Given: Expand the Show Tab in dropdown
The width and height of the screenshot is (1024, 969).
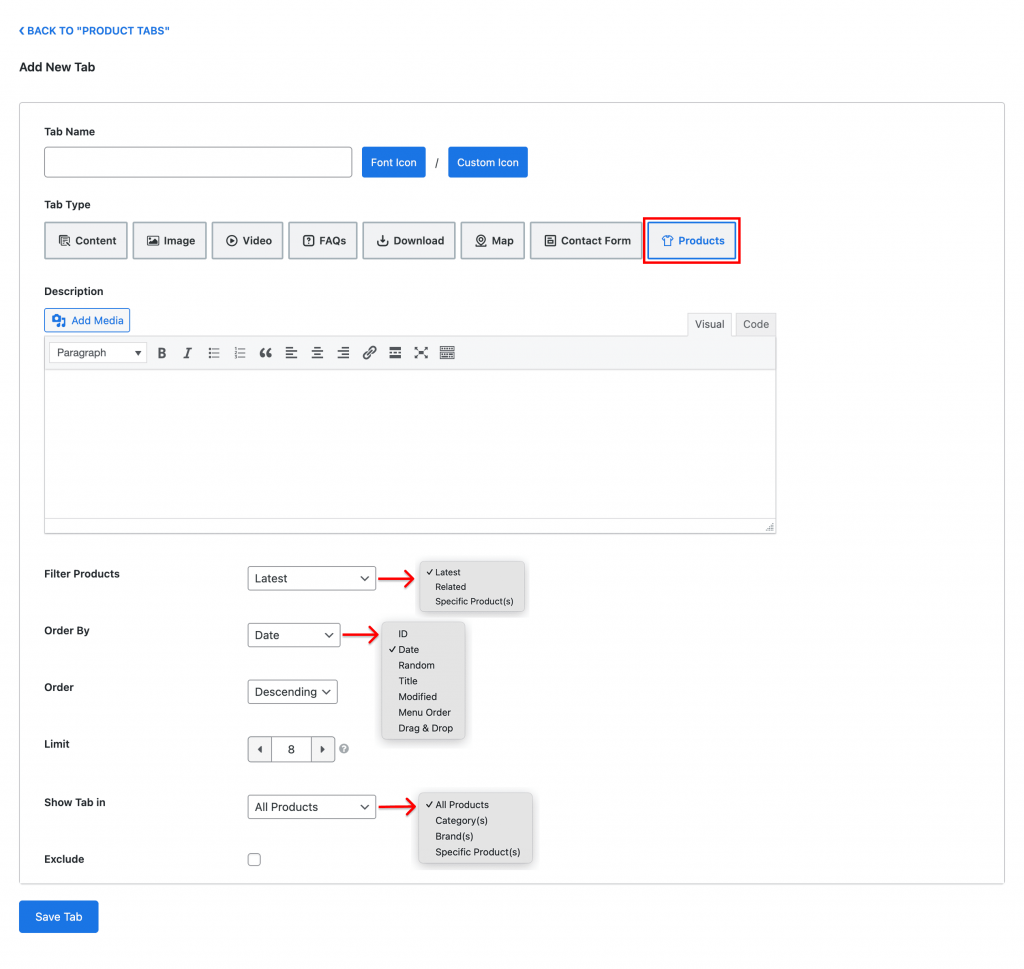Looking at the screenshot, I should click(x=311, y=807).
